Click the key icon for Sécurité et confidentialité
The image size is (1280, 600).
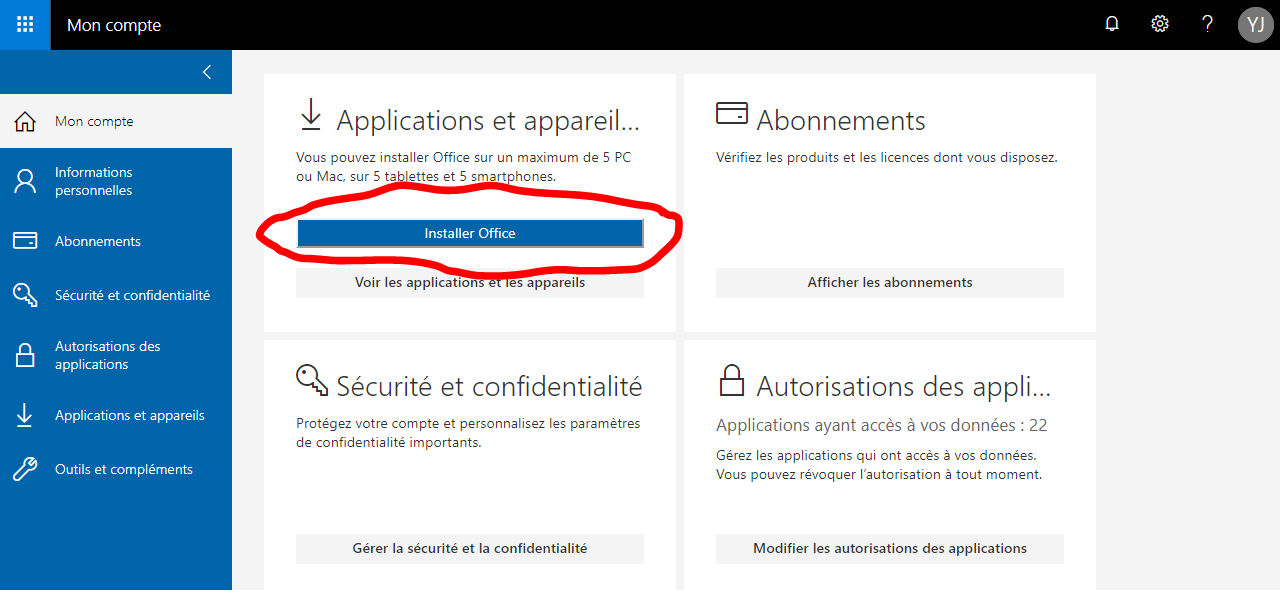tap(25, 295)
